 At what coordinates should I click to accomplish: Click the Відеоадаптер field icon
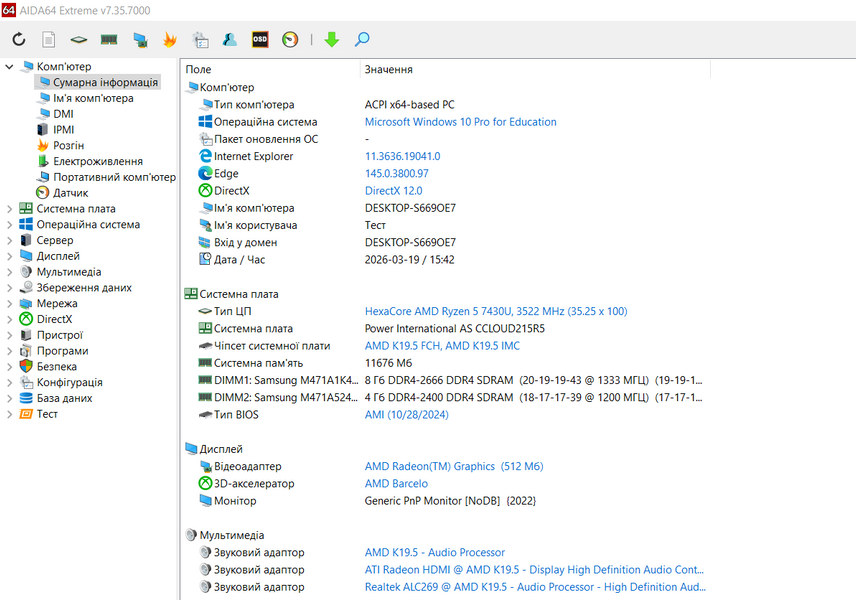[x=205, y=466]
